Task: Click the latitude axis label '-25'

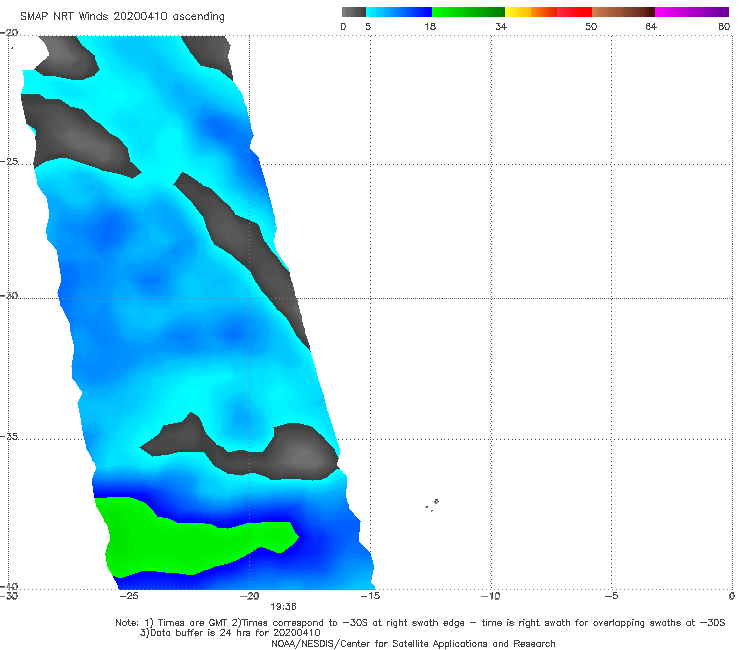Action: pos(9,161)
